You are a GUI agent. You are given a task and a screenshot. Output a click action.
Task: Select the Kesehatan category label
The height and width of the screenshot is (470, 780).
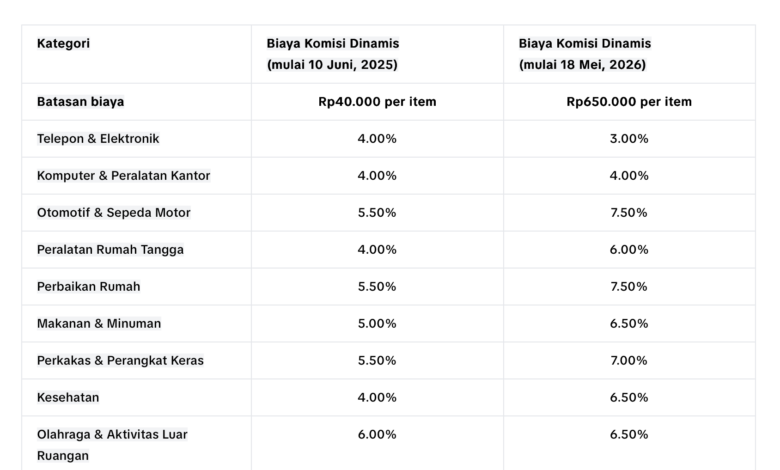[x=68, y=397]
